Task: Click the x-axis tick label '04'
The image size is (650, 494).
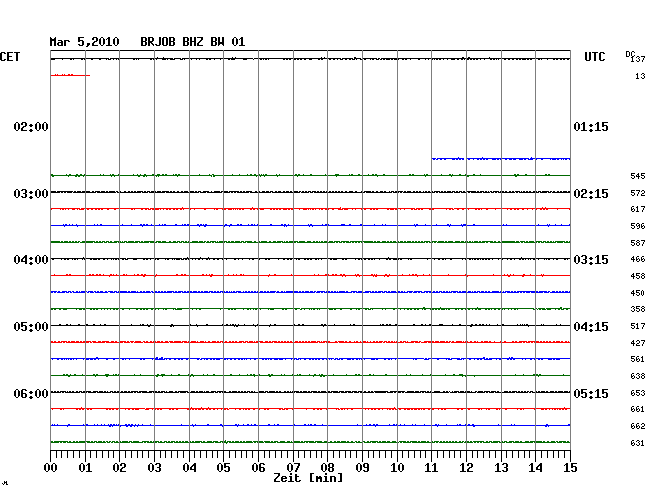Action: pyautogui.click(x=189, y=468)
